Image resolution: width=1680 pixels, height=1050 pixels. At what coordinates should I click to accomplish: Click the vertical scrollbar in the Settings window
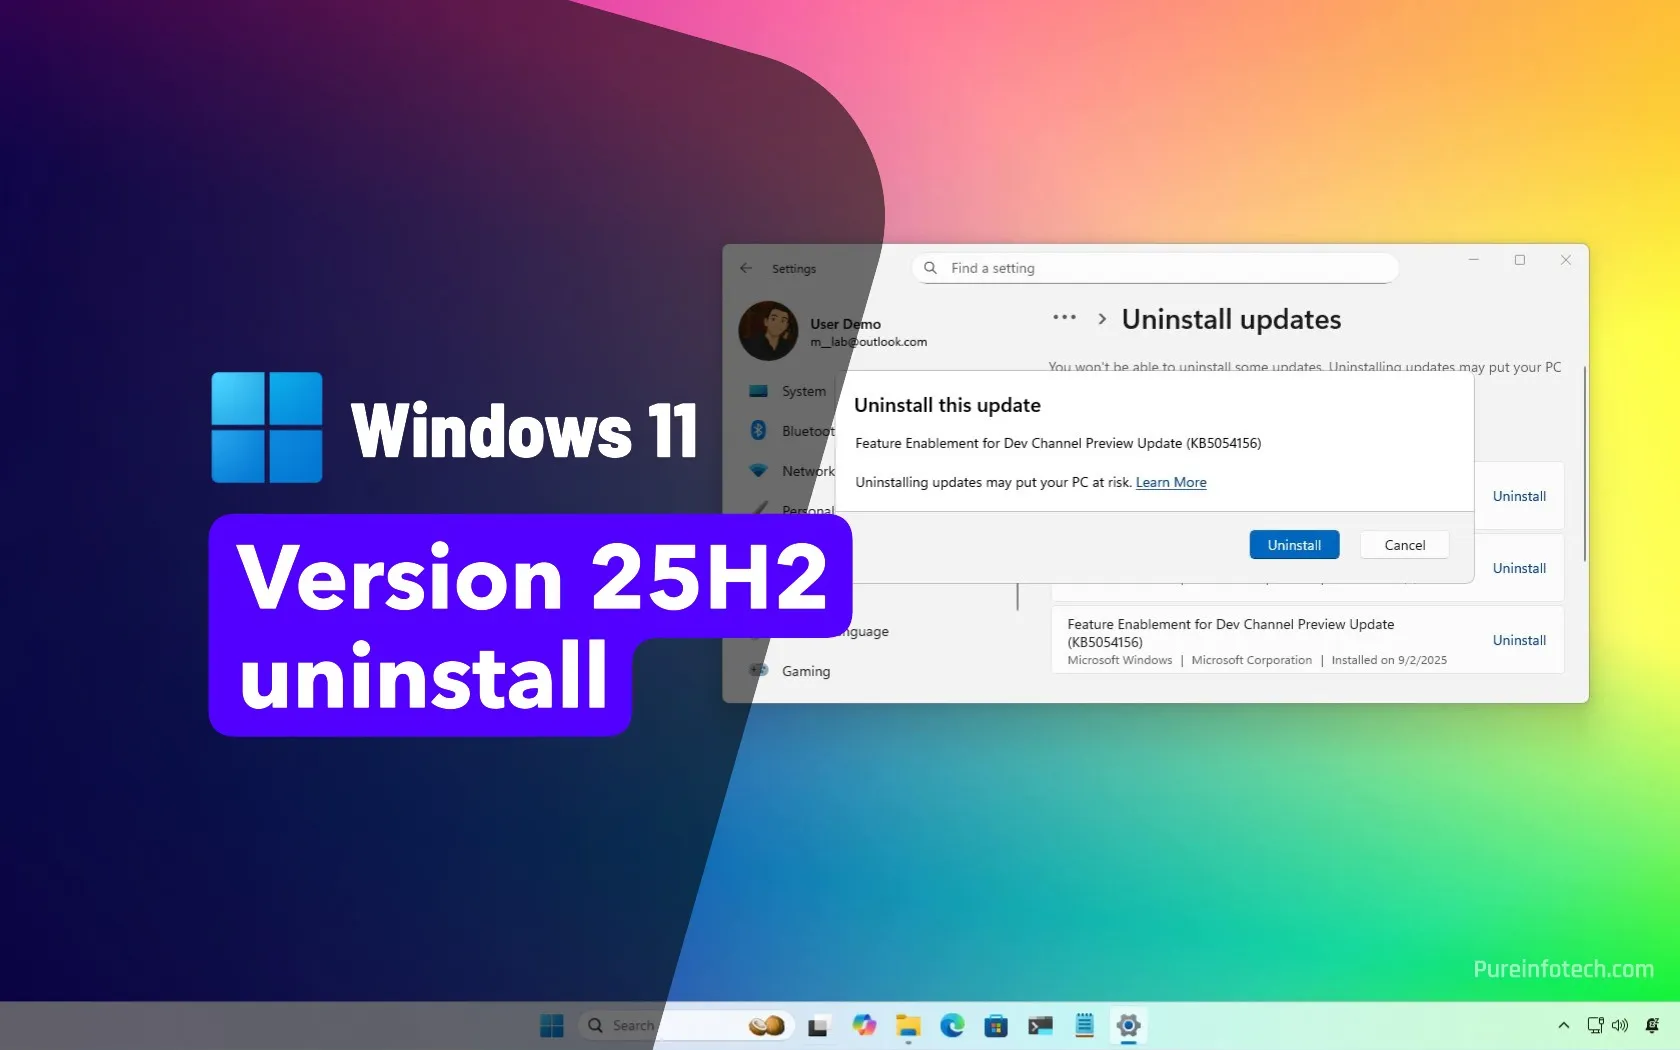(x=1585, y=465)
